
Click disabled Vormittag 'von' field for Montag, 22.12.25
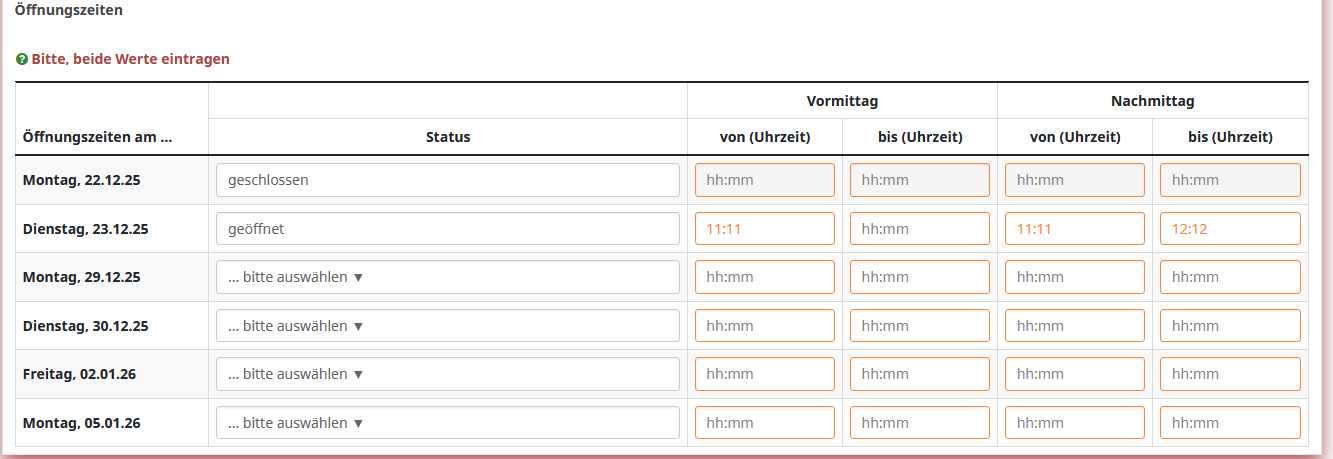(764, 180)
